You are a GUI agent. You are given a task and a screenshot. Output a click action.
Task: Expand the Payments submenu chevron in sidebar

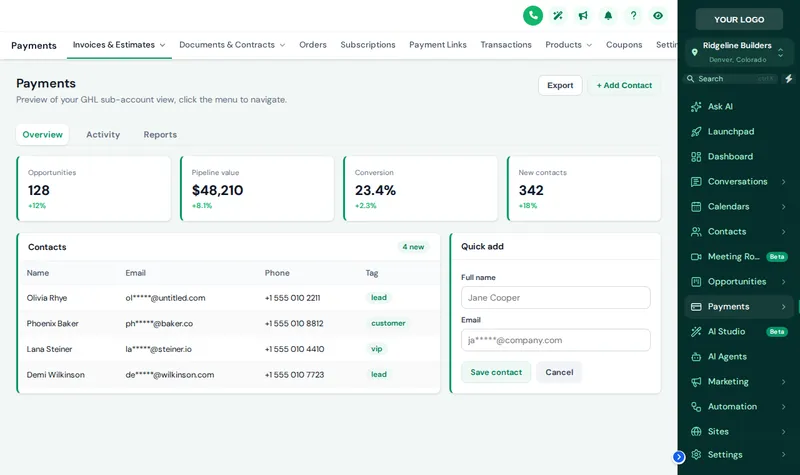(783, 307)
